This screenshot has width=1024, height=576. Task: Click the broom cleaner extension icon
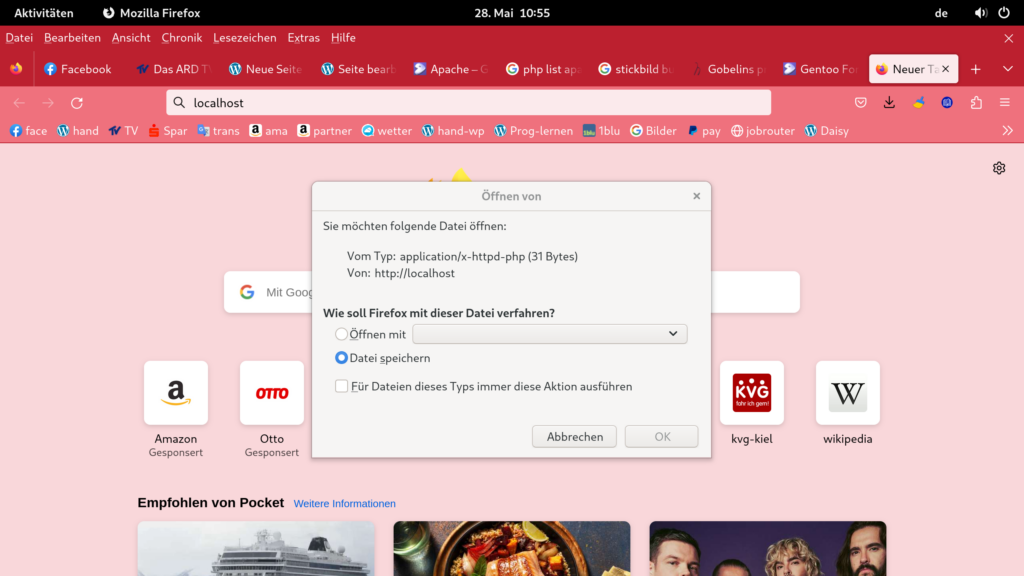(918, 103)
